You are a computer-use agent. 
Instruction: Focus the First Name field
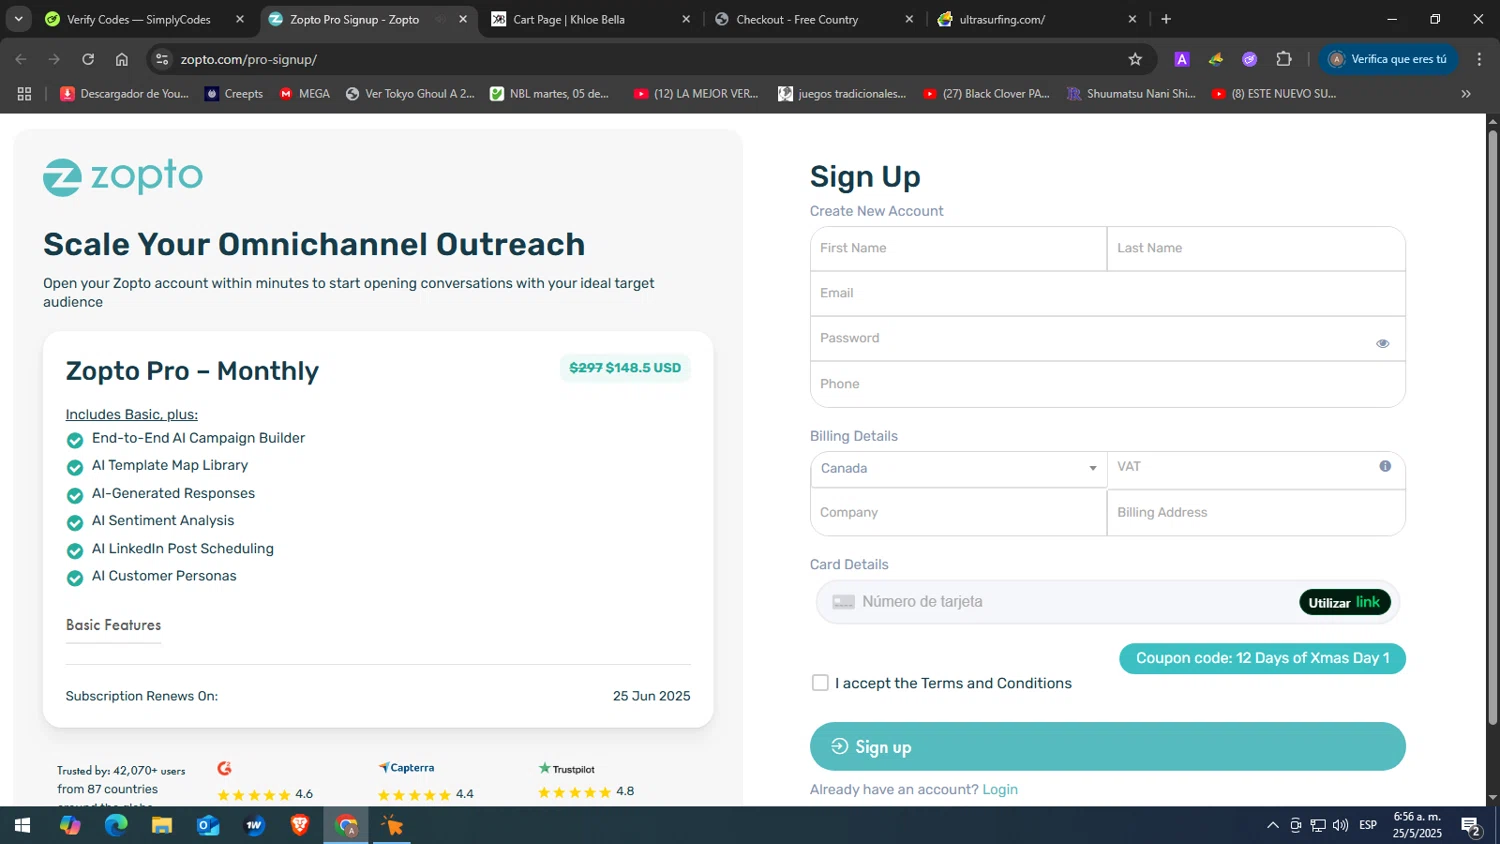(958, 248)
